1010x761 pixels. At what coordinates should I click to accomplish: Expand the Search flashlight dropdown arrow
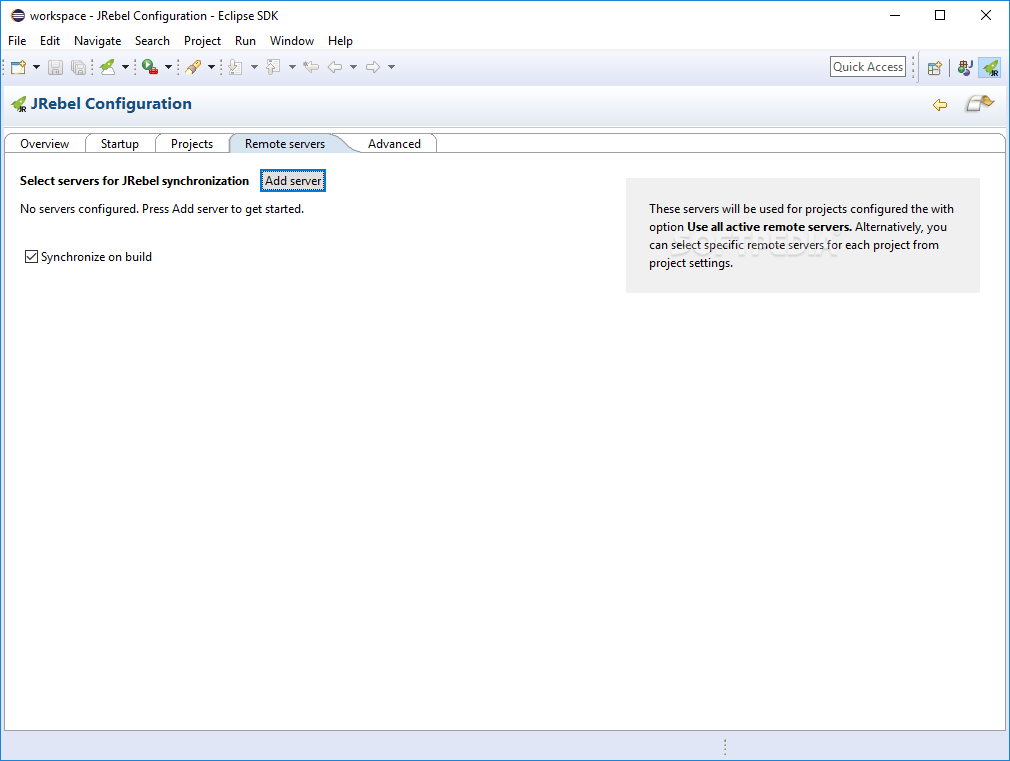coord(211,67)
